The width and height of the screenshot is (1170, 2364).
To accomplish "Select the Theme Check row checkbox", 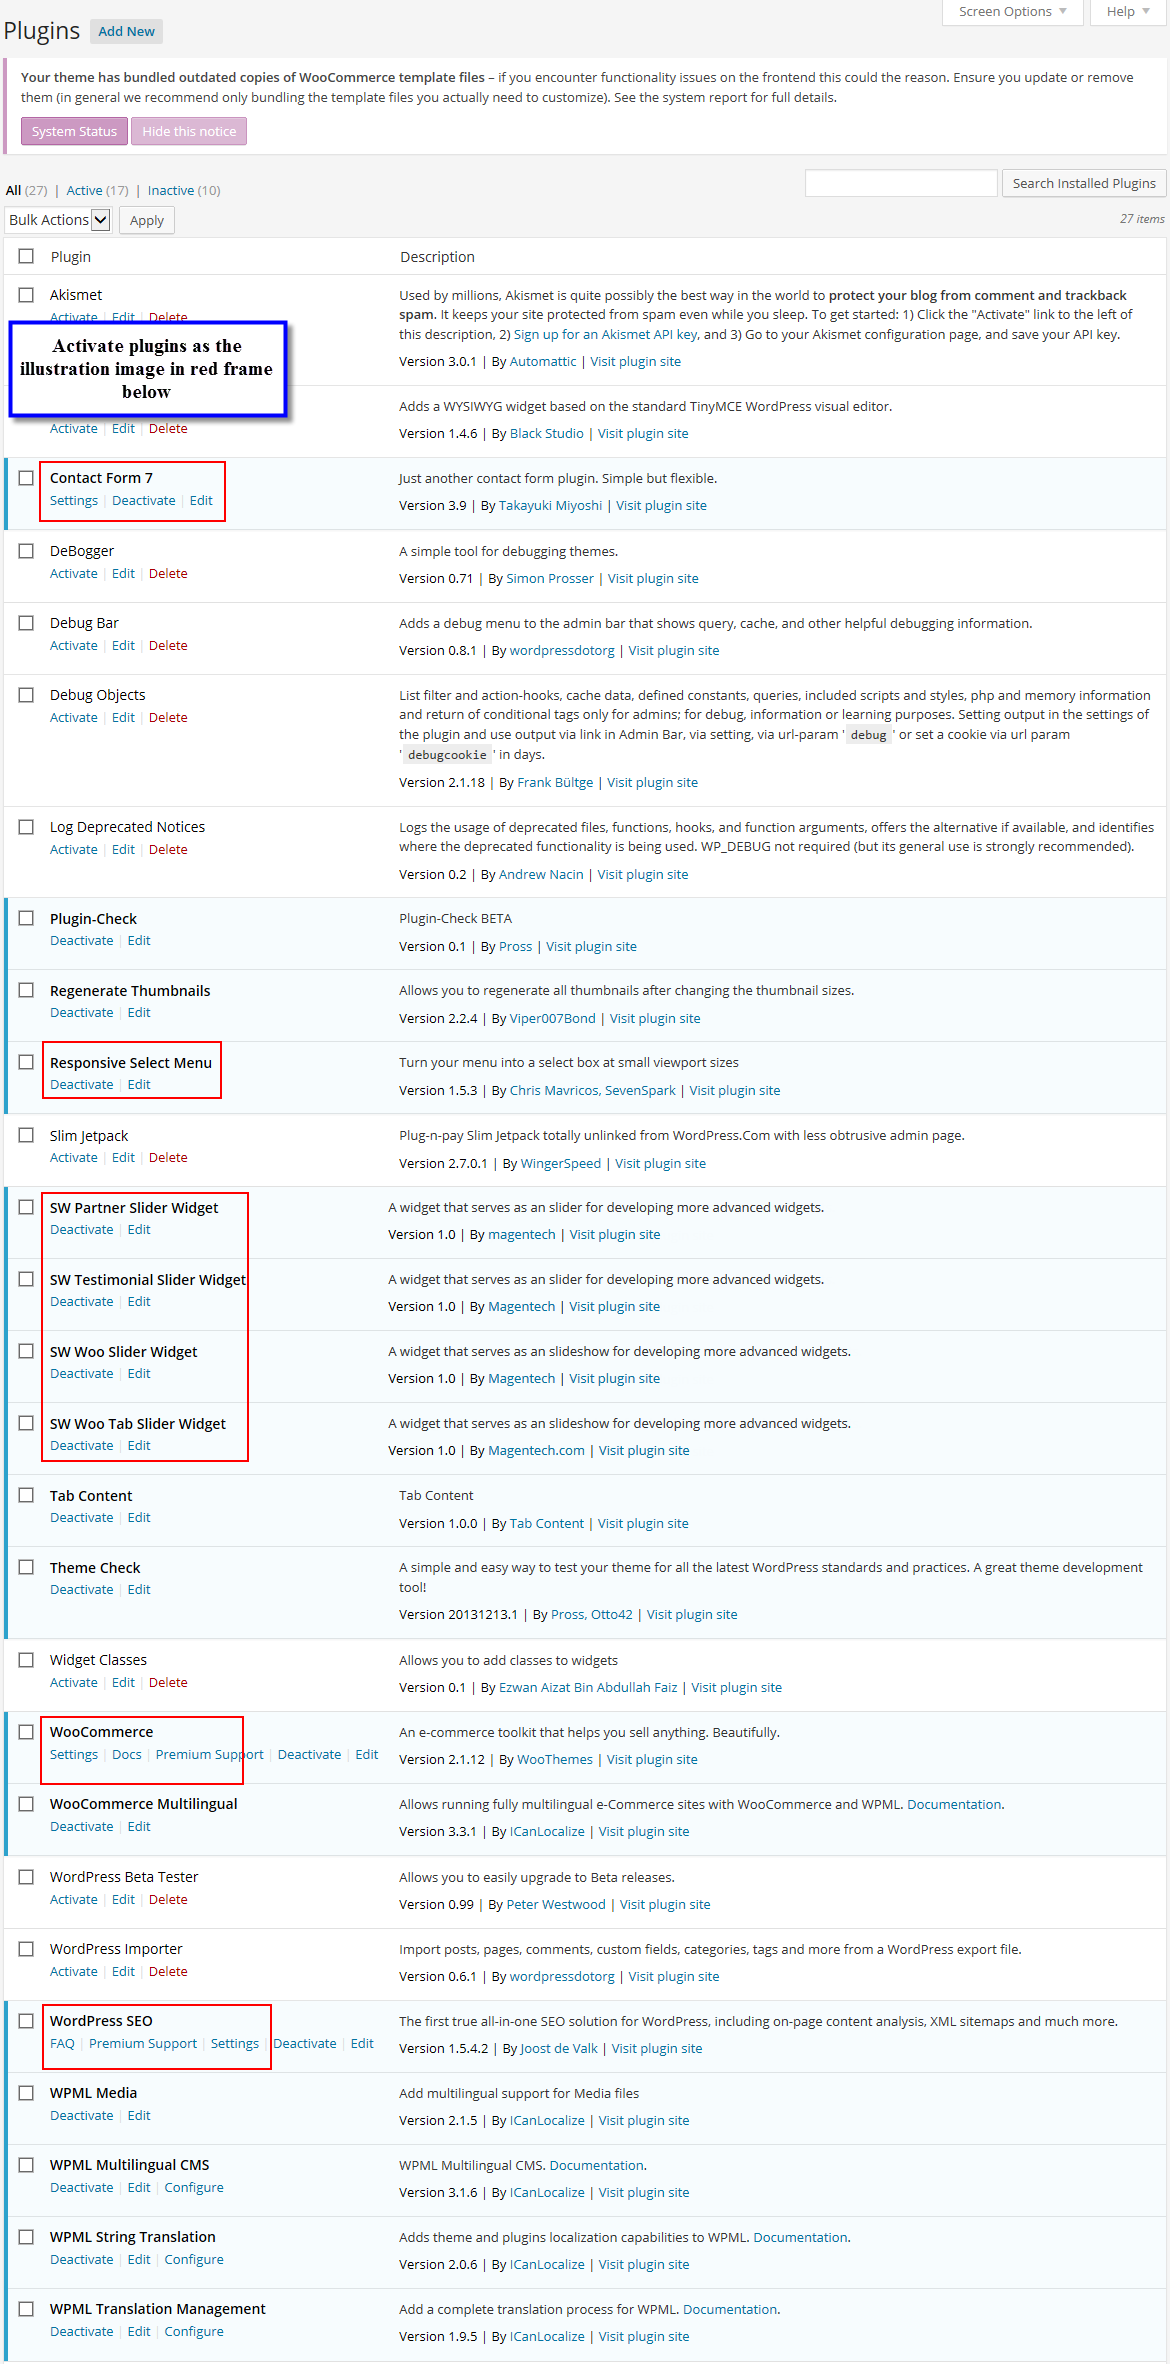I will [x=26, y=1567].
